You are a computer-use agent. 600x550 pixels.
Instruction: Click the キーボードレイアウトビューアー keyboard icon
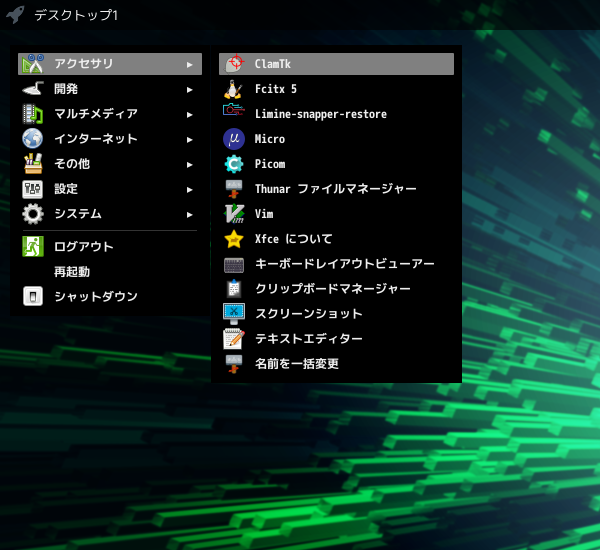point(234,265)
